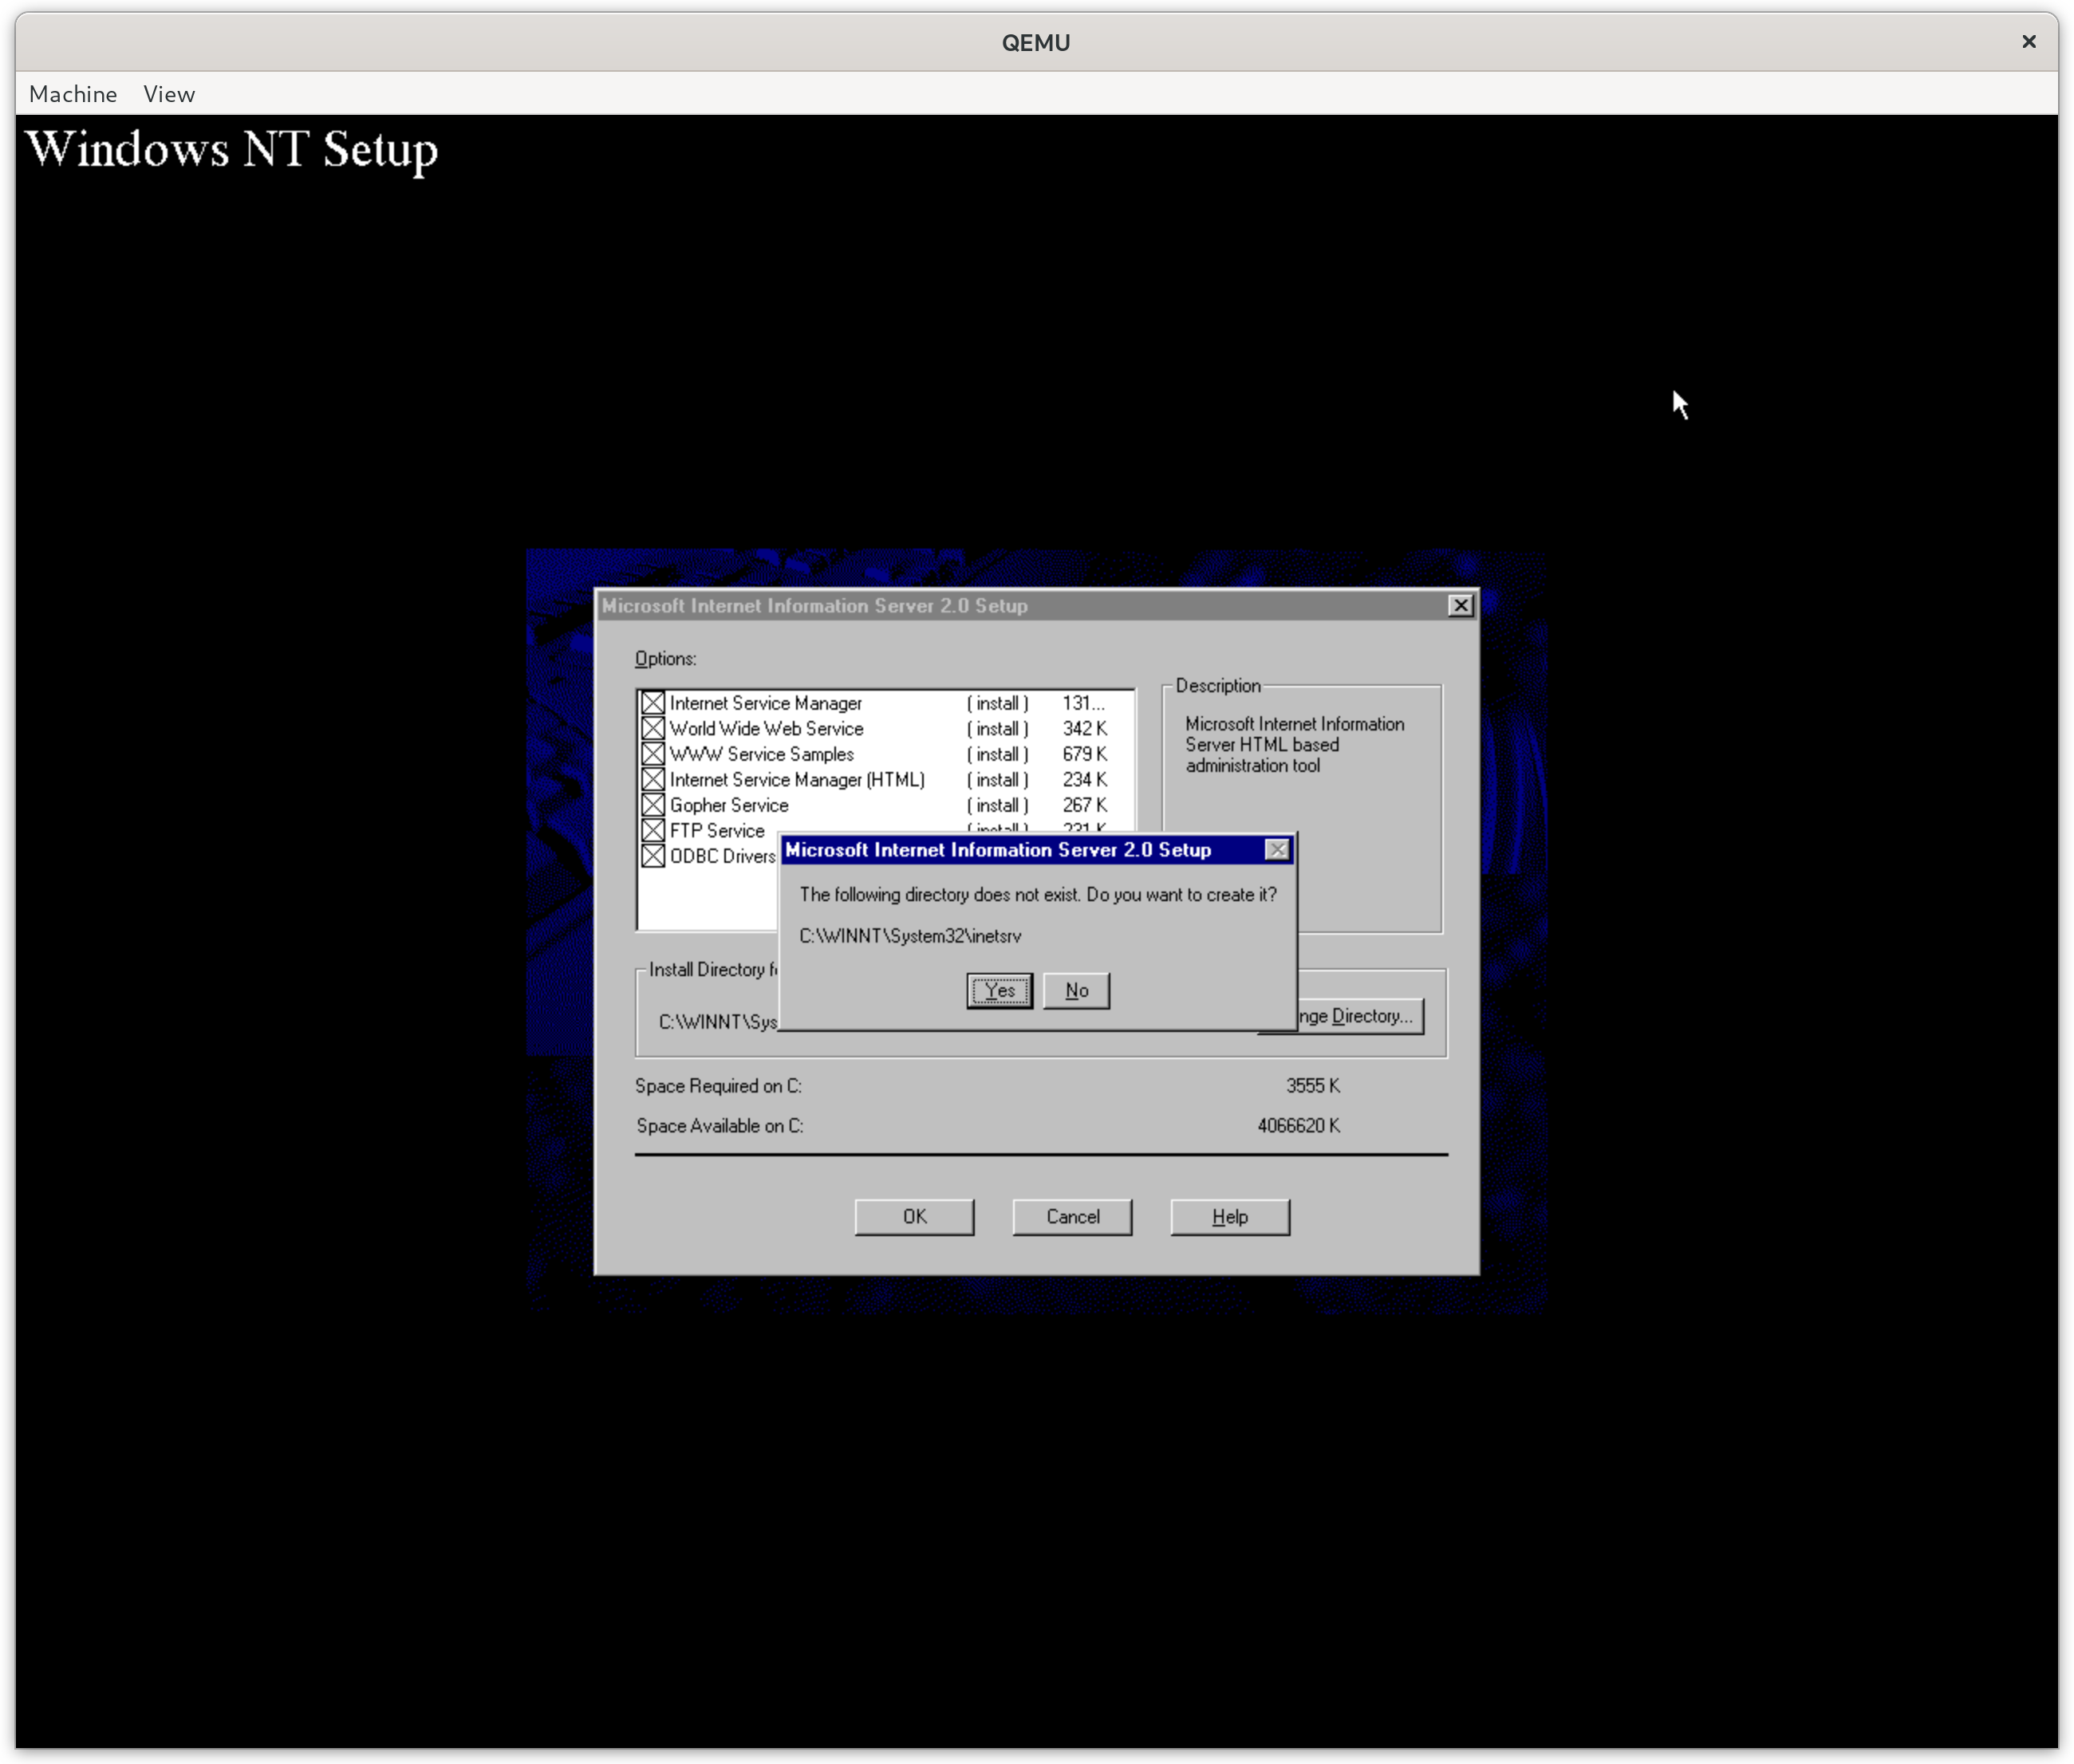This screenshot has width=2074, height=1764.
Task: Toggle Gopher Service checkbox
Action: pos(653,805)
